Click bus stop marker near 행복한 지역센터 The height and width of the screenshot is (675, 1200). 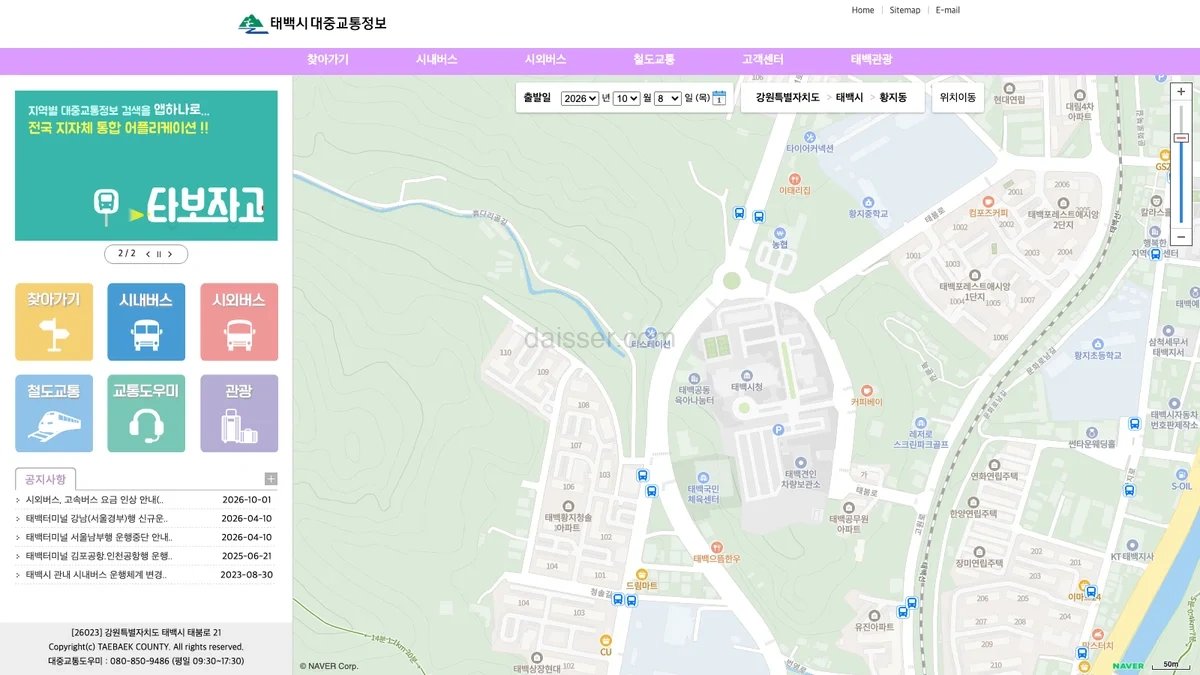[1155, 254]
